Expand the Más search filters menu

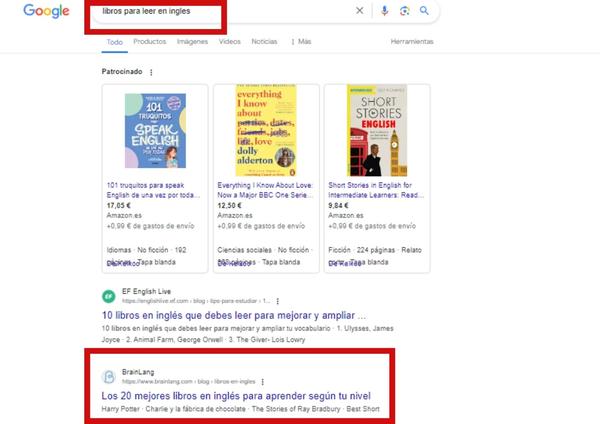click(x=301, y=42)
